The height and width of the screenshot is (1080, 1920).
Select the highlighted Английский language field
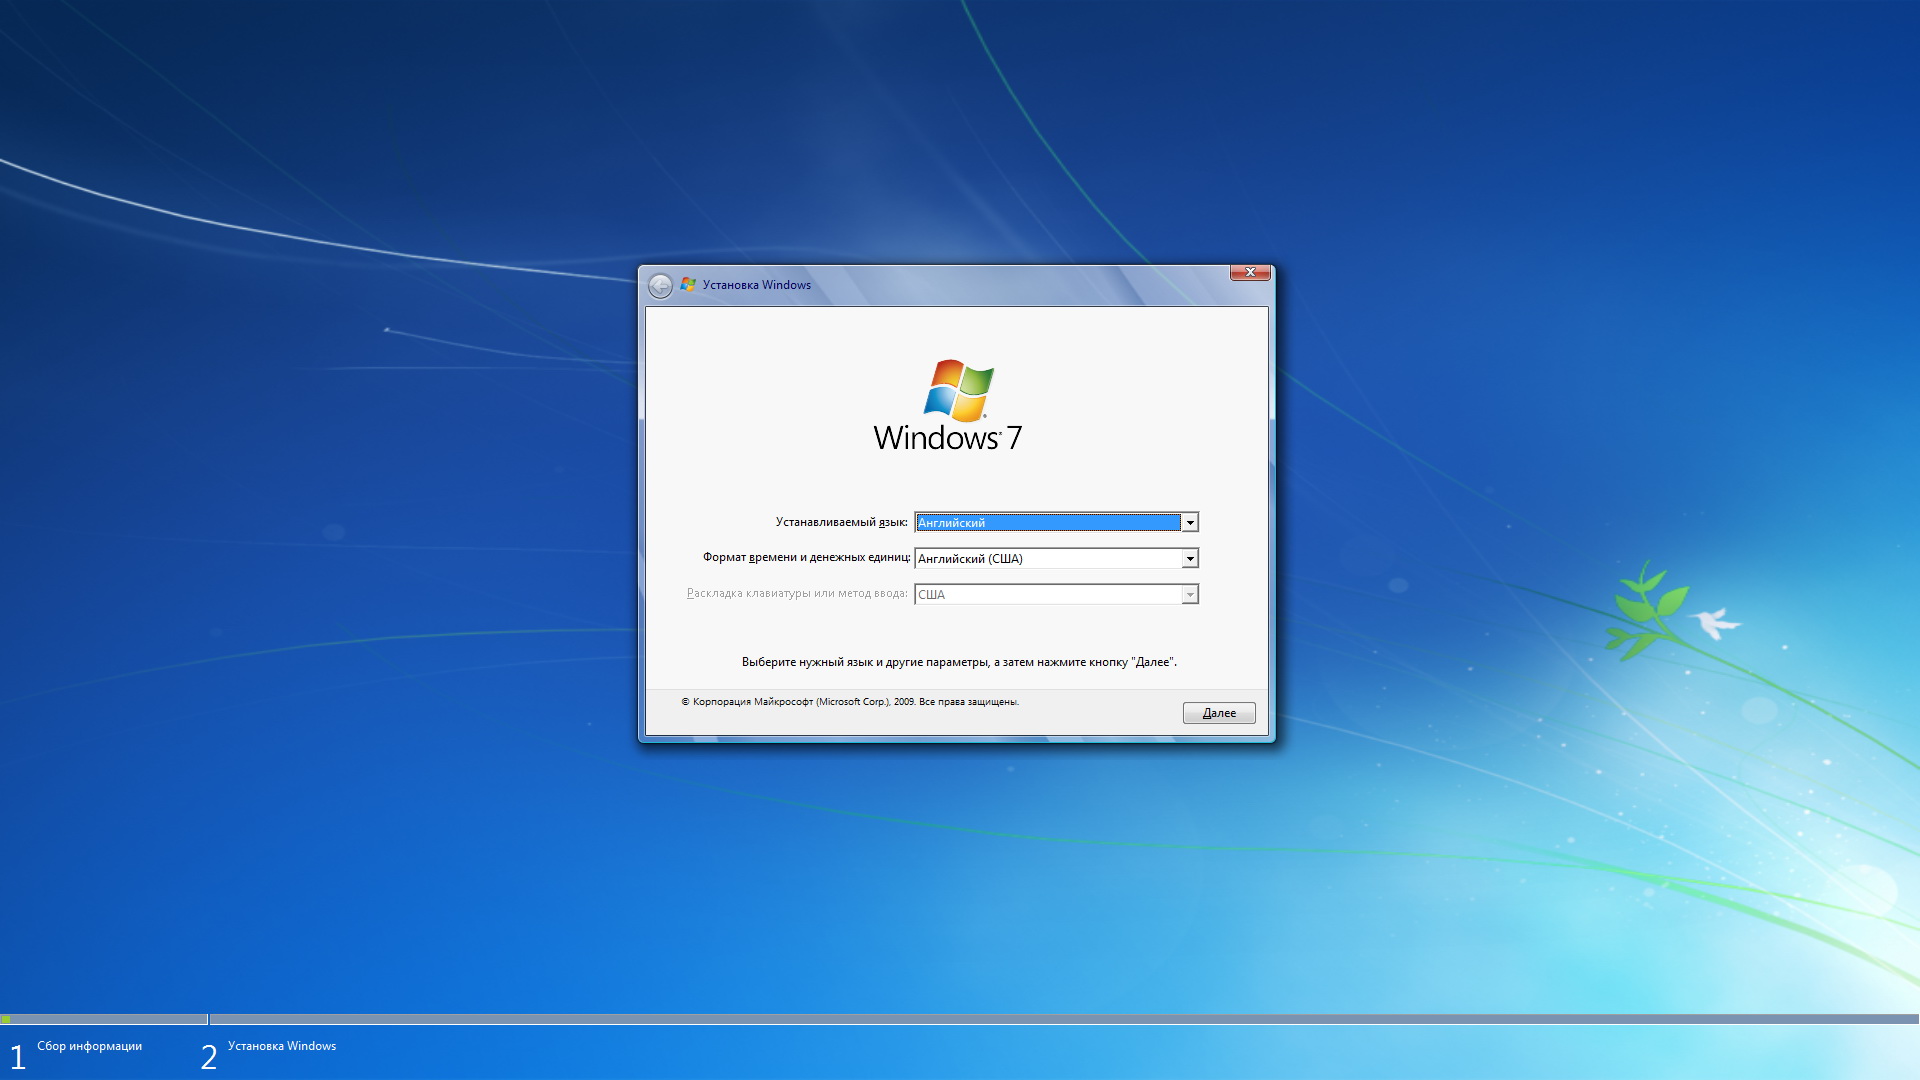click(x=1047, y=523)
